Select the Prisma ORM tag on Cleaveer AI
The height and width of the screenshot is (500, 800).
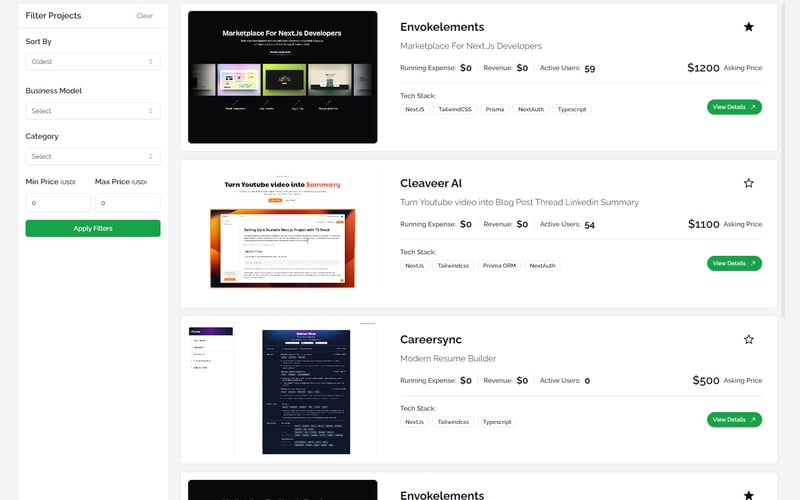[499, 265]
